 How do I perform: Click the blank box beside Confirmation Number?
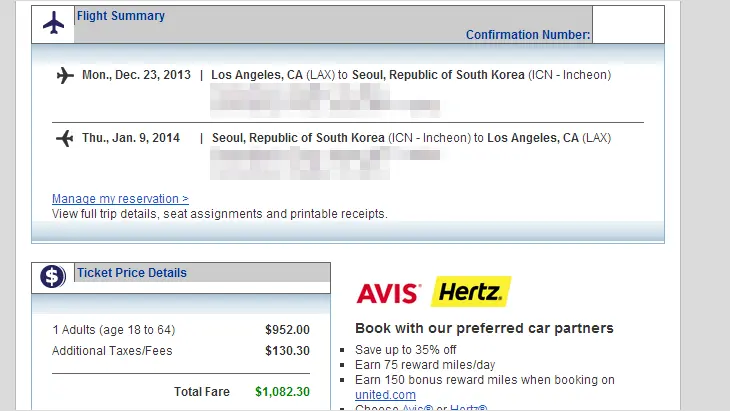click(x=627, y=24)
